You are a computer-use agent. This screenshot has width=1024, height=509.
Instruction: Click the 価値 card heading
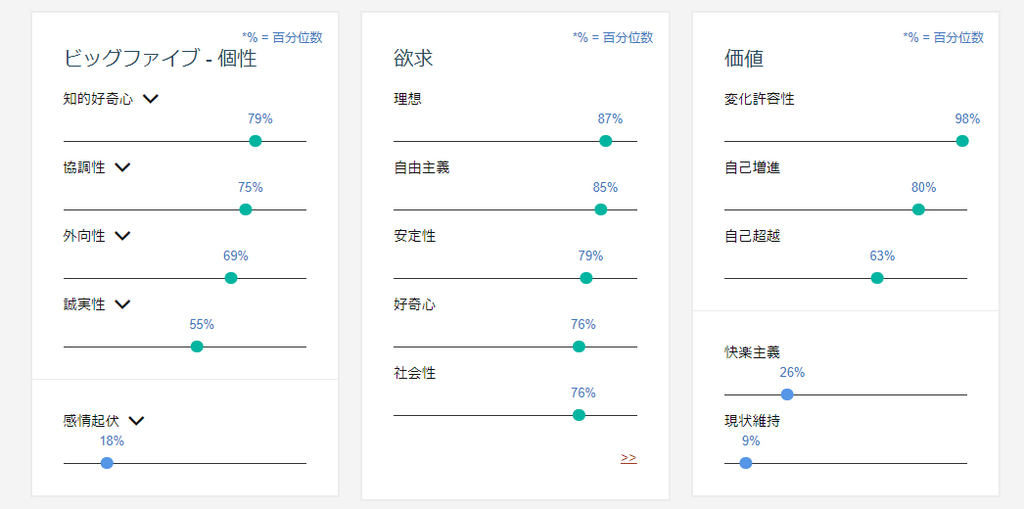(x=744, y=59)
